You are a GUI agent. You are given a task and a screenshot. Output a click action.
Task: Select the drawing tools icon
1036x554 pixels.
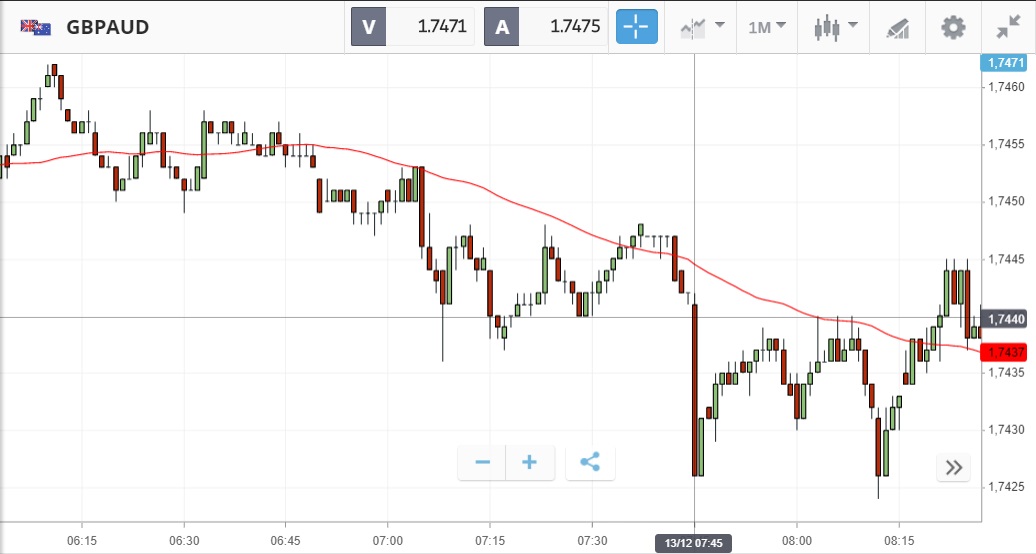pyautogui.click(x=897, y=27)
